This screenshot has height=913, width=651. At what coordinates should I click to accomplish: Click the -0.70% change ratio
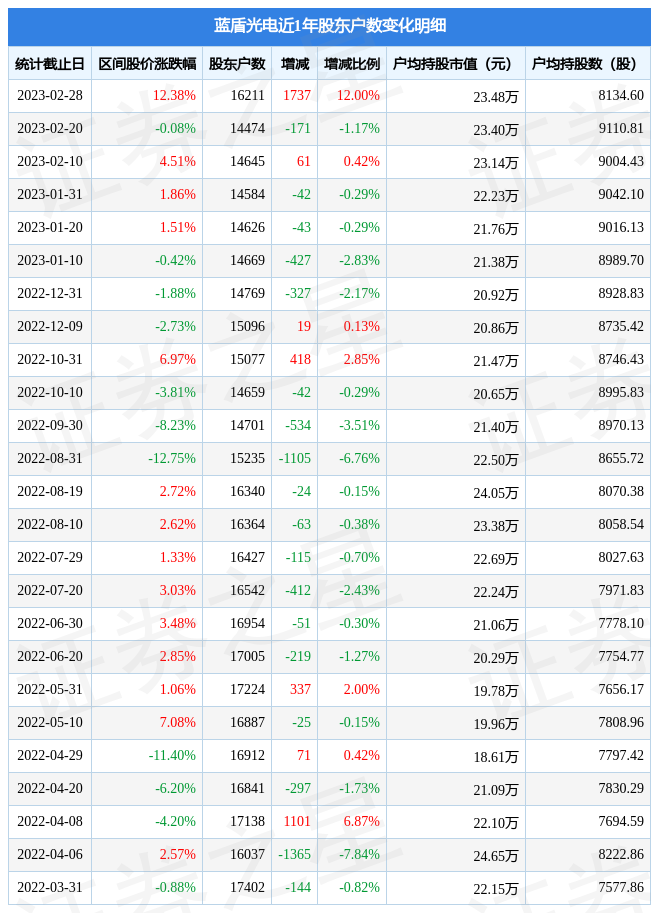click(359, 557)
